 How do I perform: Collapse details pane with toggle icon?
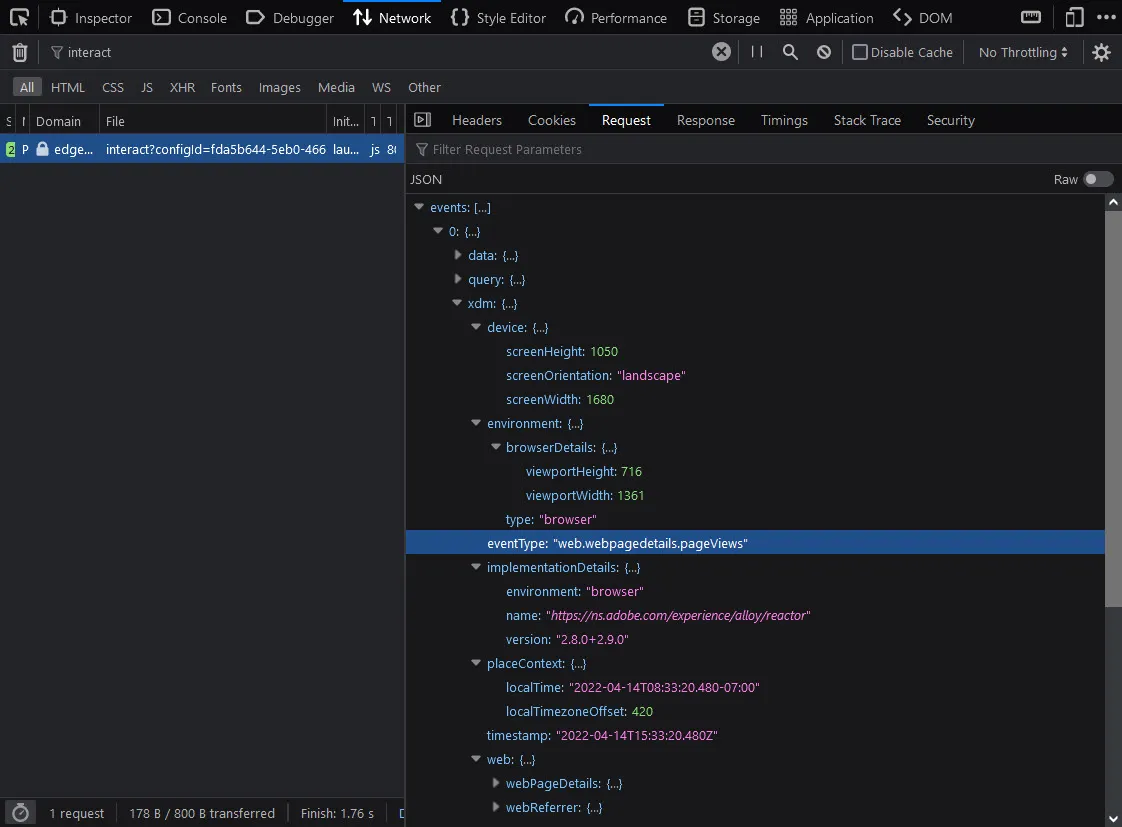point(423,119)
